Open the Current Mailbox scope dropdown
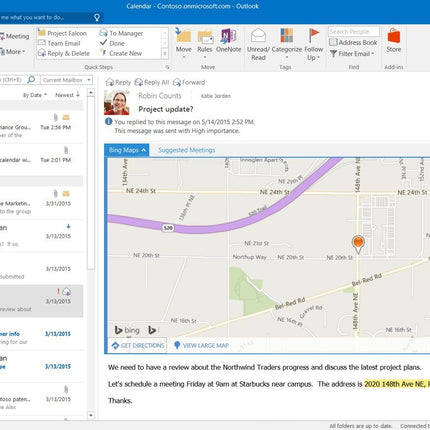 (66, 80)
